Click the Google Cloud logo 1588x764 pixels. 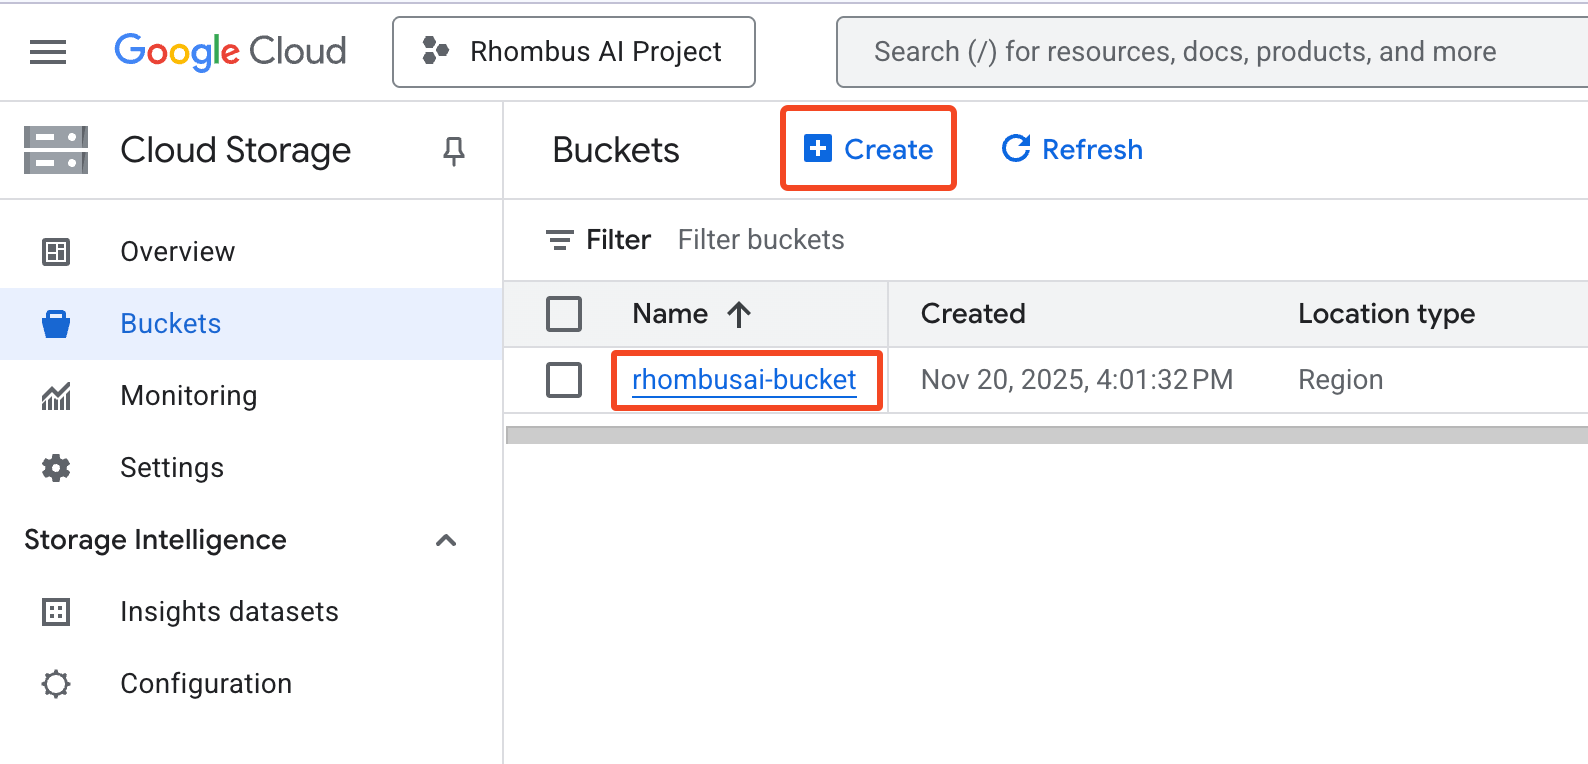pos(230,51)
